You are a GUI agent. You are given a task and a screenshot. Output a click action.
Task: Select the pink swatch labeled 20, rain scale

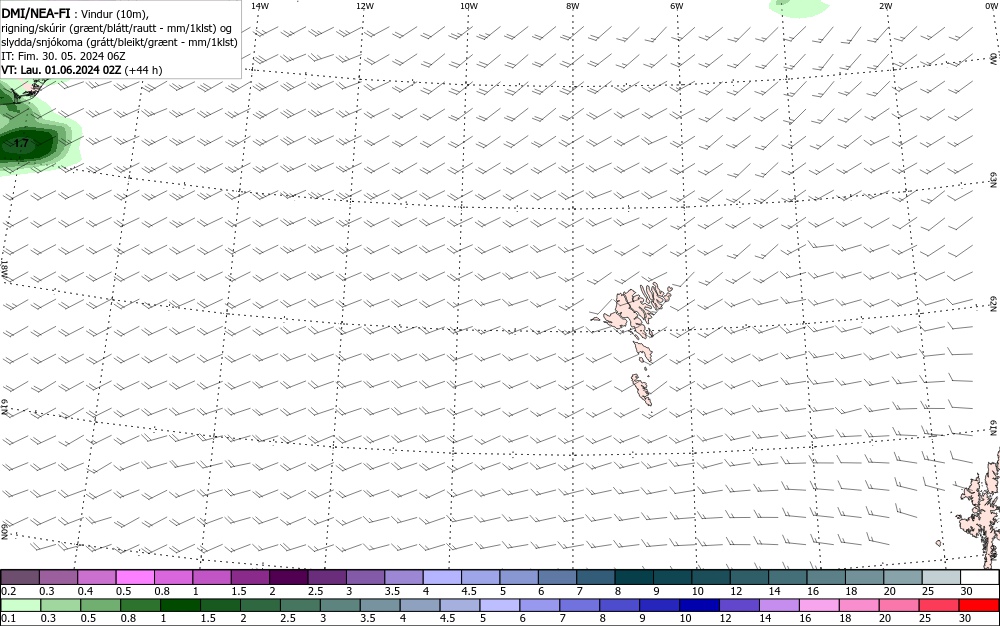pyautogui.click(x=899, y=605)
